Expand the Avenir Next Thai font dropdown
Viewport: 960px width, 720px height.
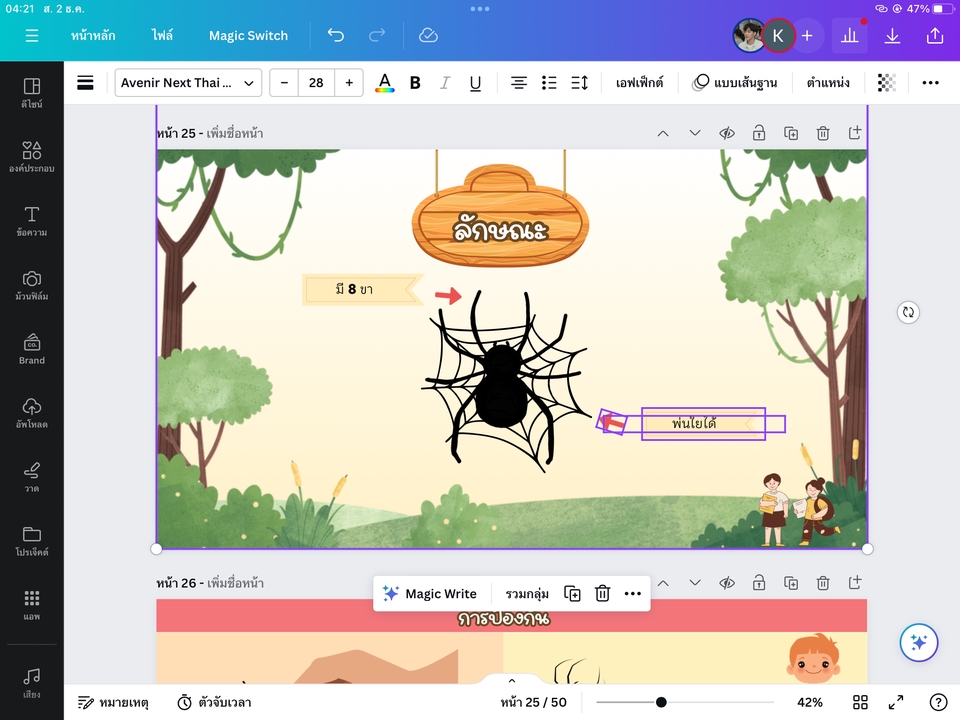pos(188,83)
